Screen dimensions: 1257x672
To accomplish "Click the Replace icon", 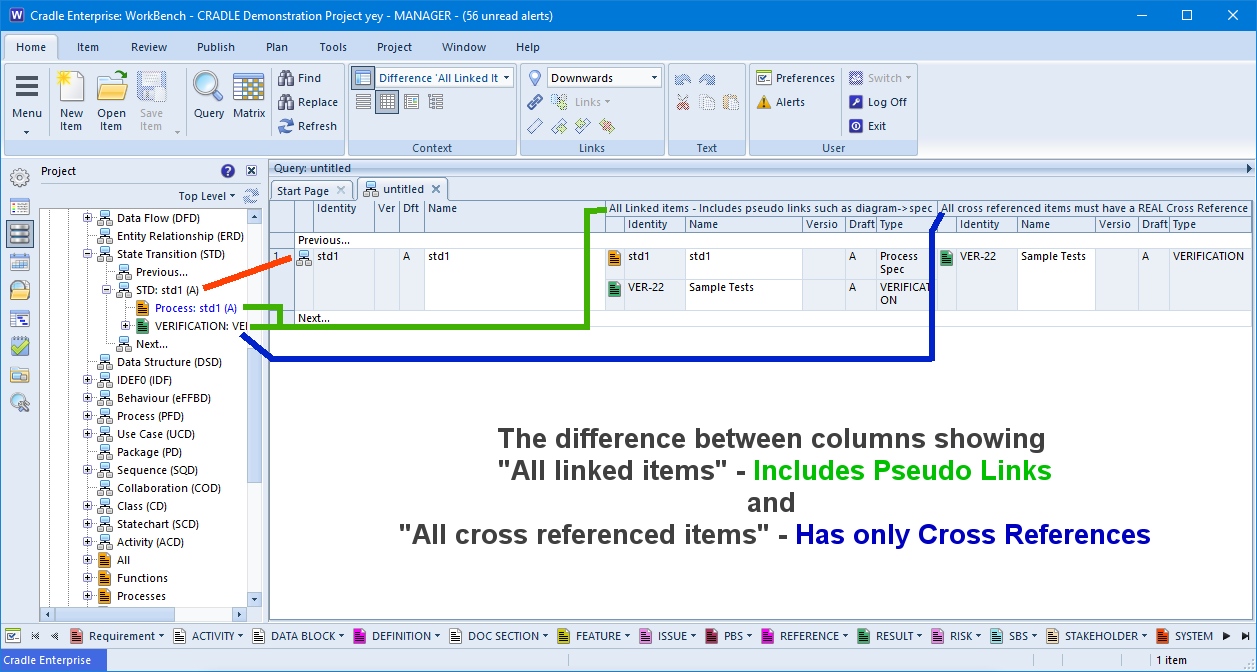I will pos(308,102).
